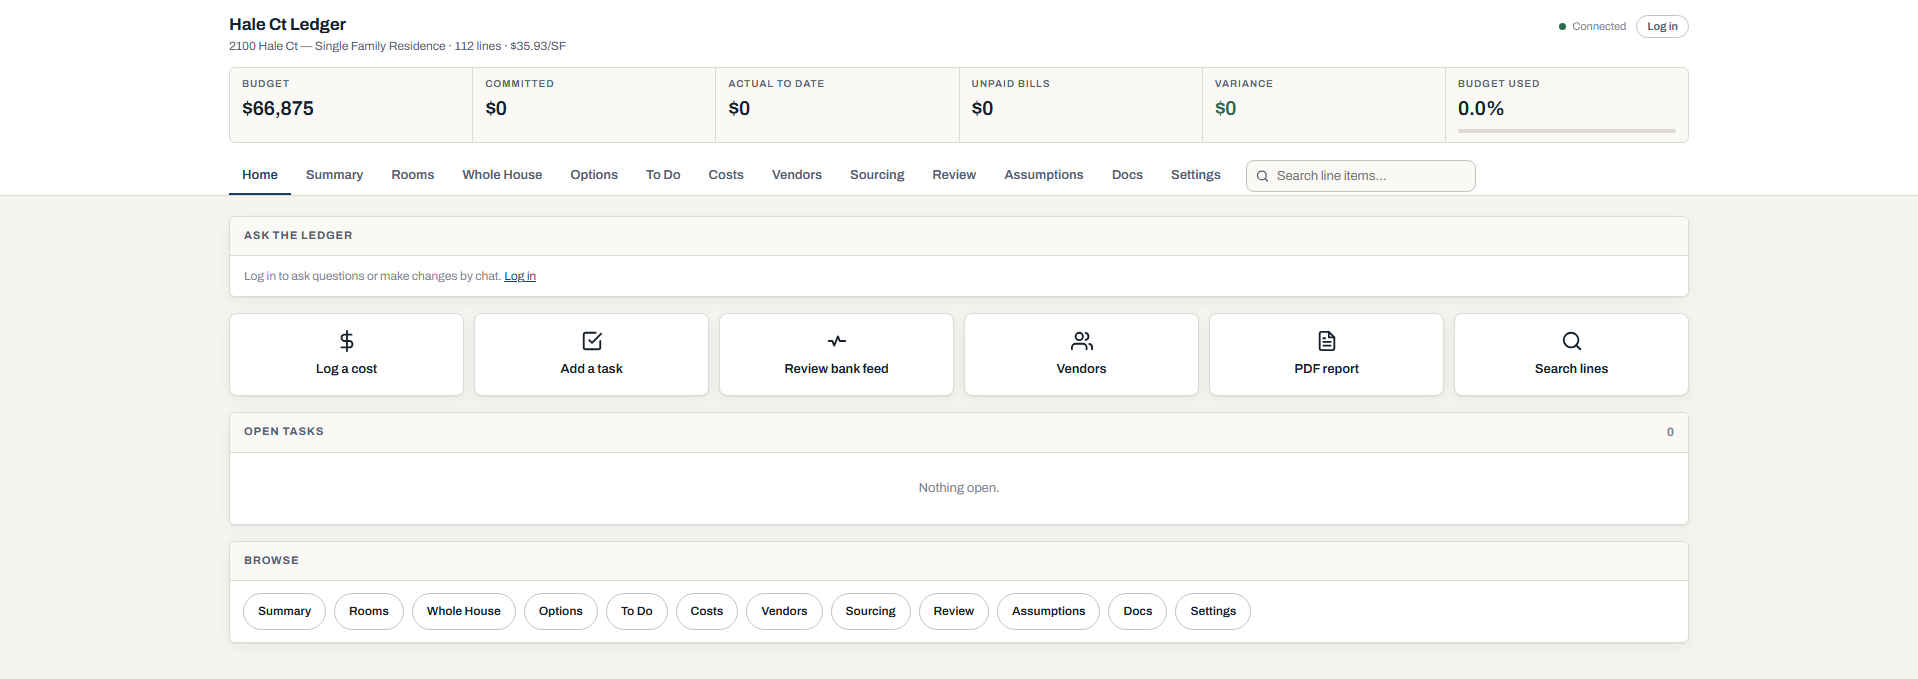Open the Settings tab

(x=1196, y=175)
